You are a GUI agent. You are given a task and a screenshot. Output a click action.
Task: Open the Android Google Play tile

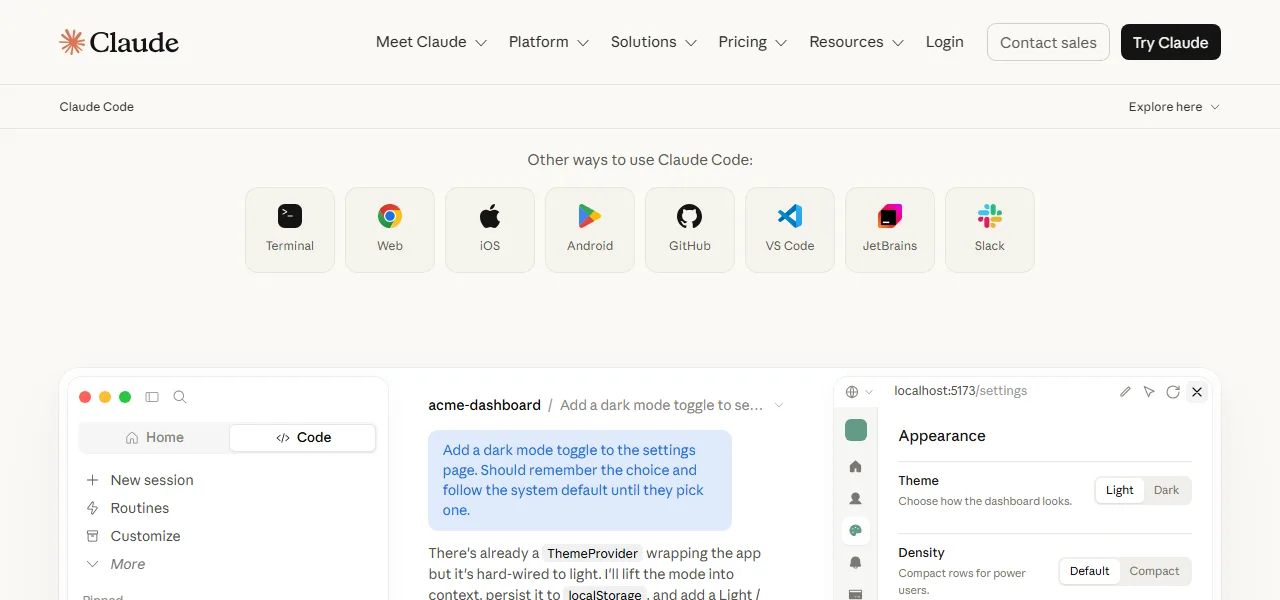coord(590,230)
